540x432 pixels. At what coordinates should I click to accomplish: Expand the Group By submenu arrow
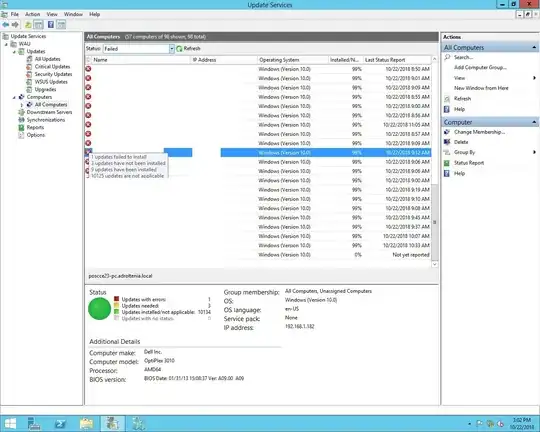point(534,152)
